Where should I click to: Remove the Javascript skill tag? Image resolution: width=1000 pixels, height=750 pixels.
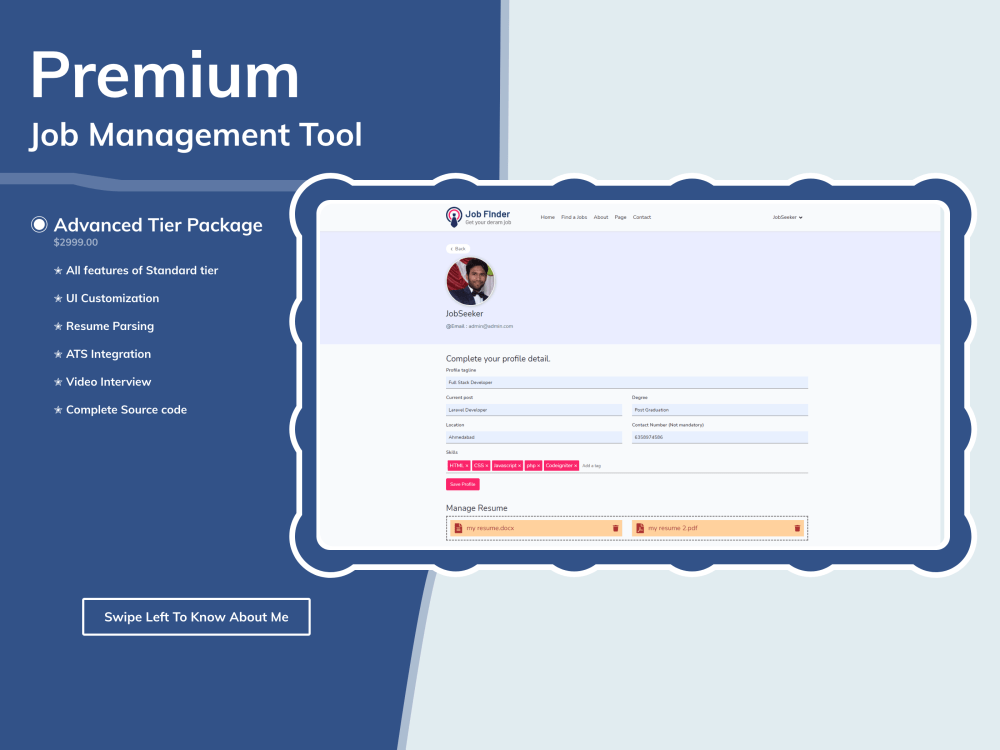519,466
